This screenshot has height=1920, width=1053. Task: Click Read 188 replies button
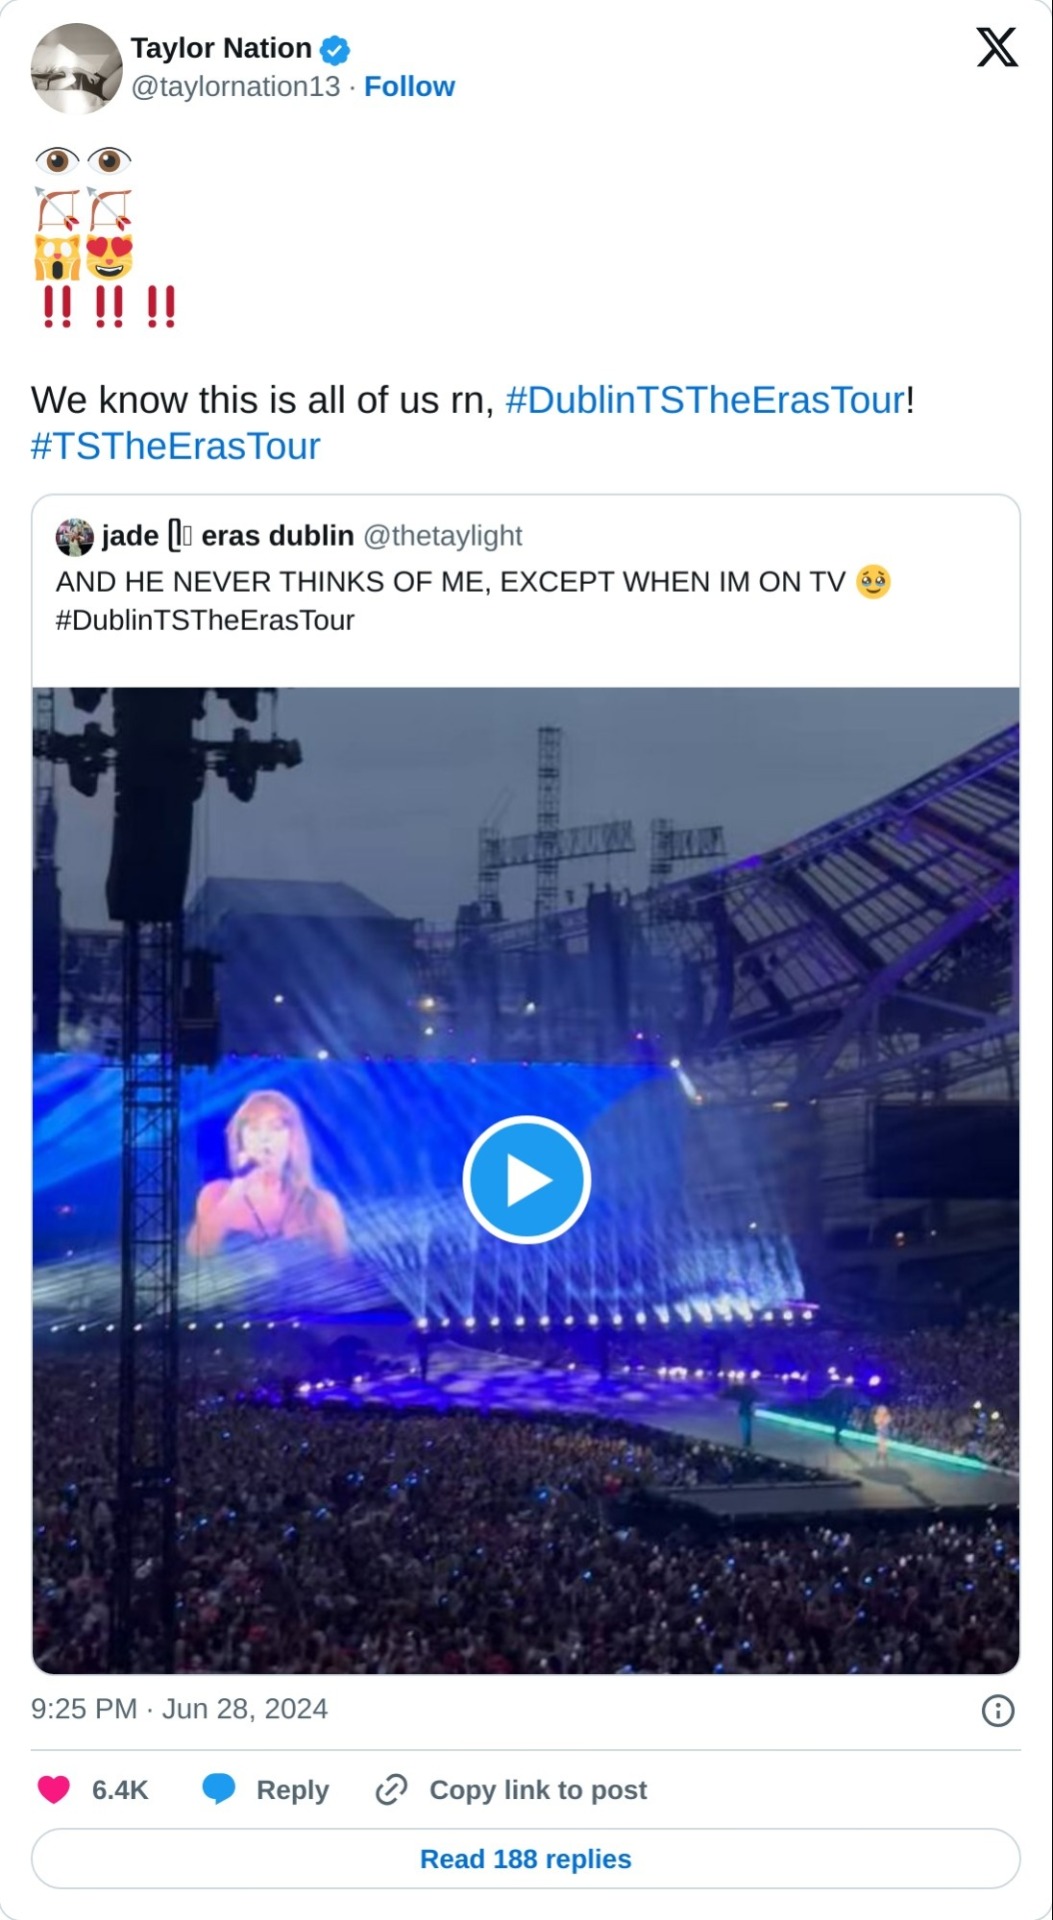click(526, 1859)
